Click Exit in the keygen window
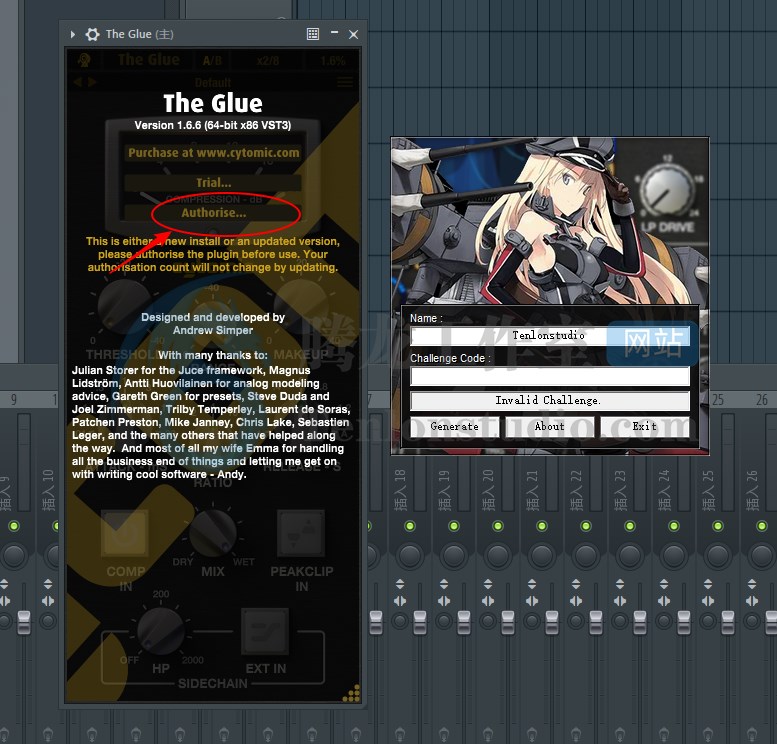The image size is (777, 744). pyautogui.click(x=645, y=426)
